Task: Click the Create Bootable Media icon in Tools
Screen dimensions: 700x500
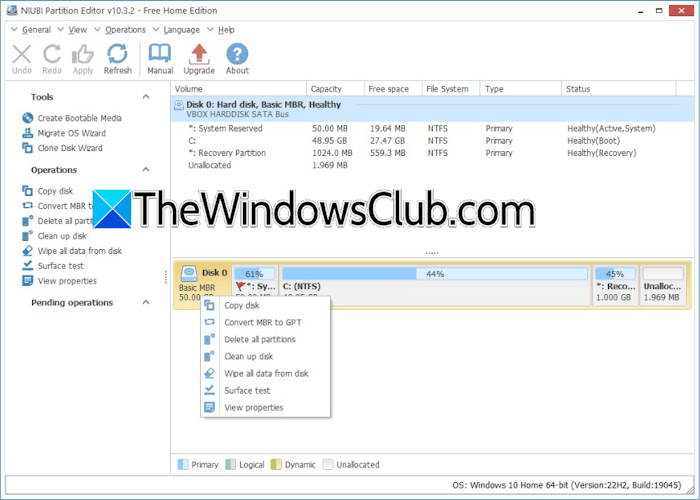Action: coord(28,118)
